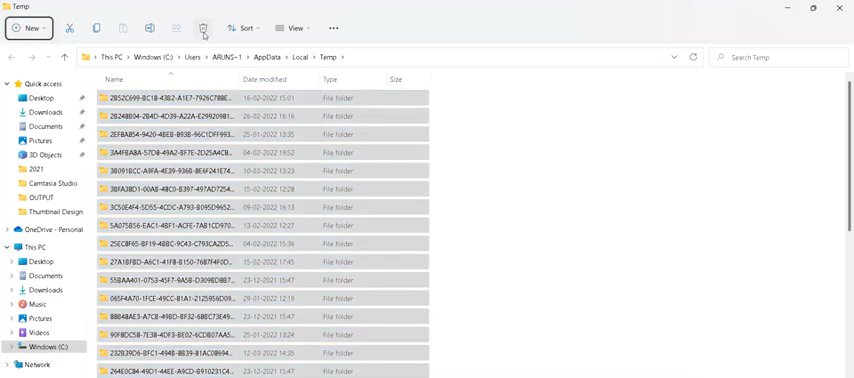Viewport: 854px width, 378px height.
Task: Click the Copy icon in toolbar
Action: (x=96, y=28)
